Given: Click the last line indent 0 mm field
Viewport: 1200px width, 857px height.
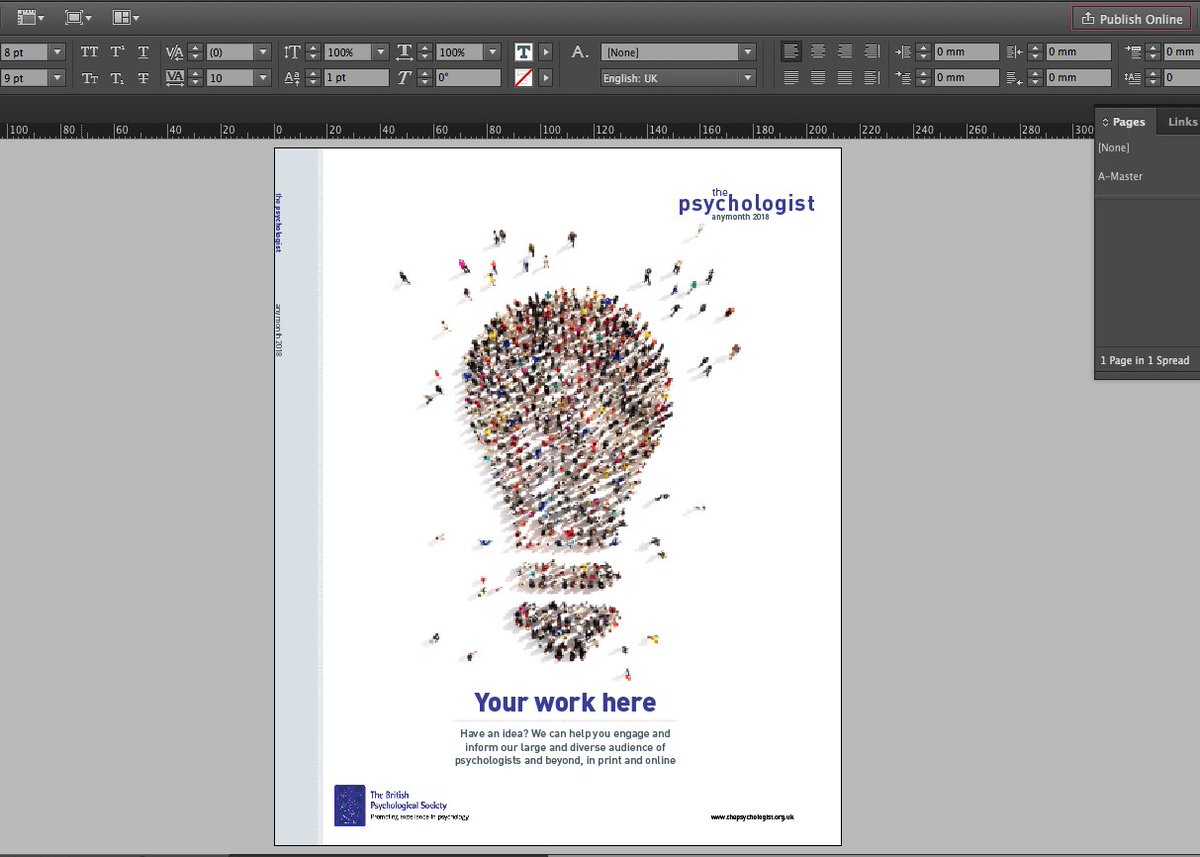Looking at the screenshot, I should (1078, 77).
